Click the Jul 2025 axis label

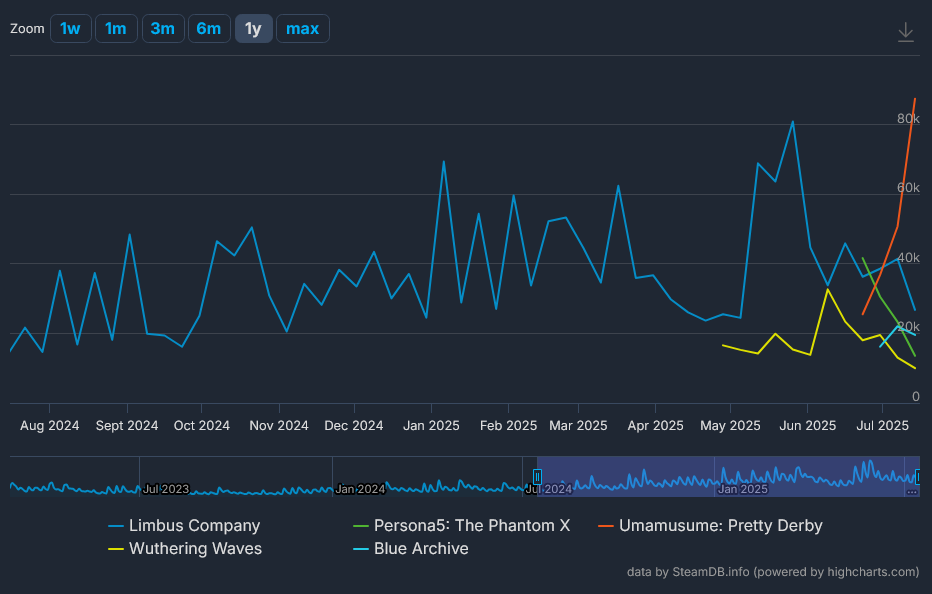[883, 426]
